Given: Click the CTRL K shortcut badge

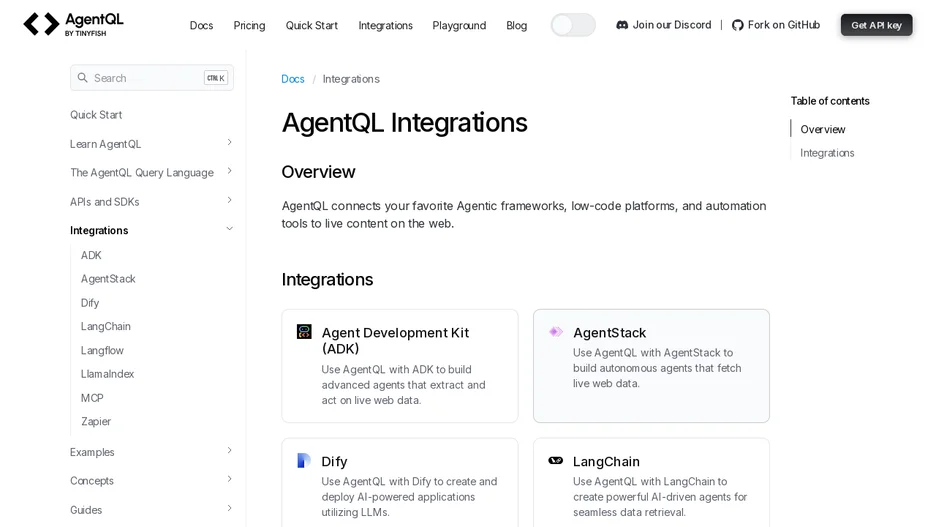Looking at the screenshot, I should click(215, 78).
